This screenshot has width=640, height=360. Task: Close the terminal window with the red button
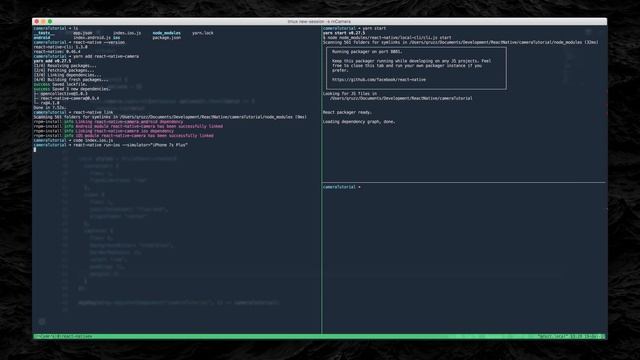36,21
